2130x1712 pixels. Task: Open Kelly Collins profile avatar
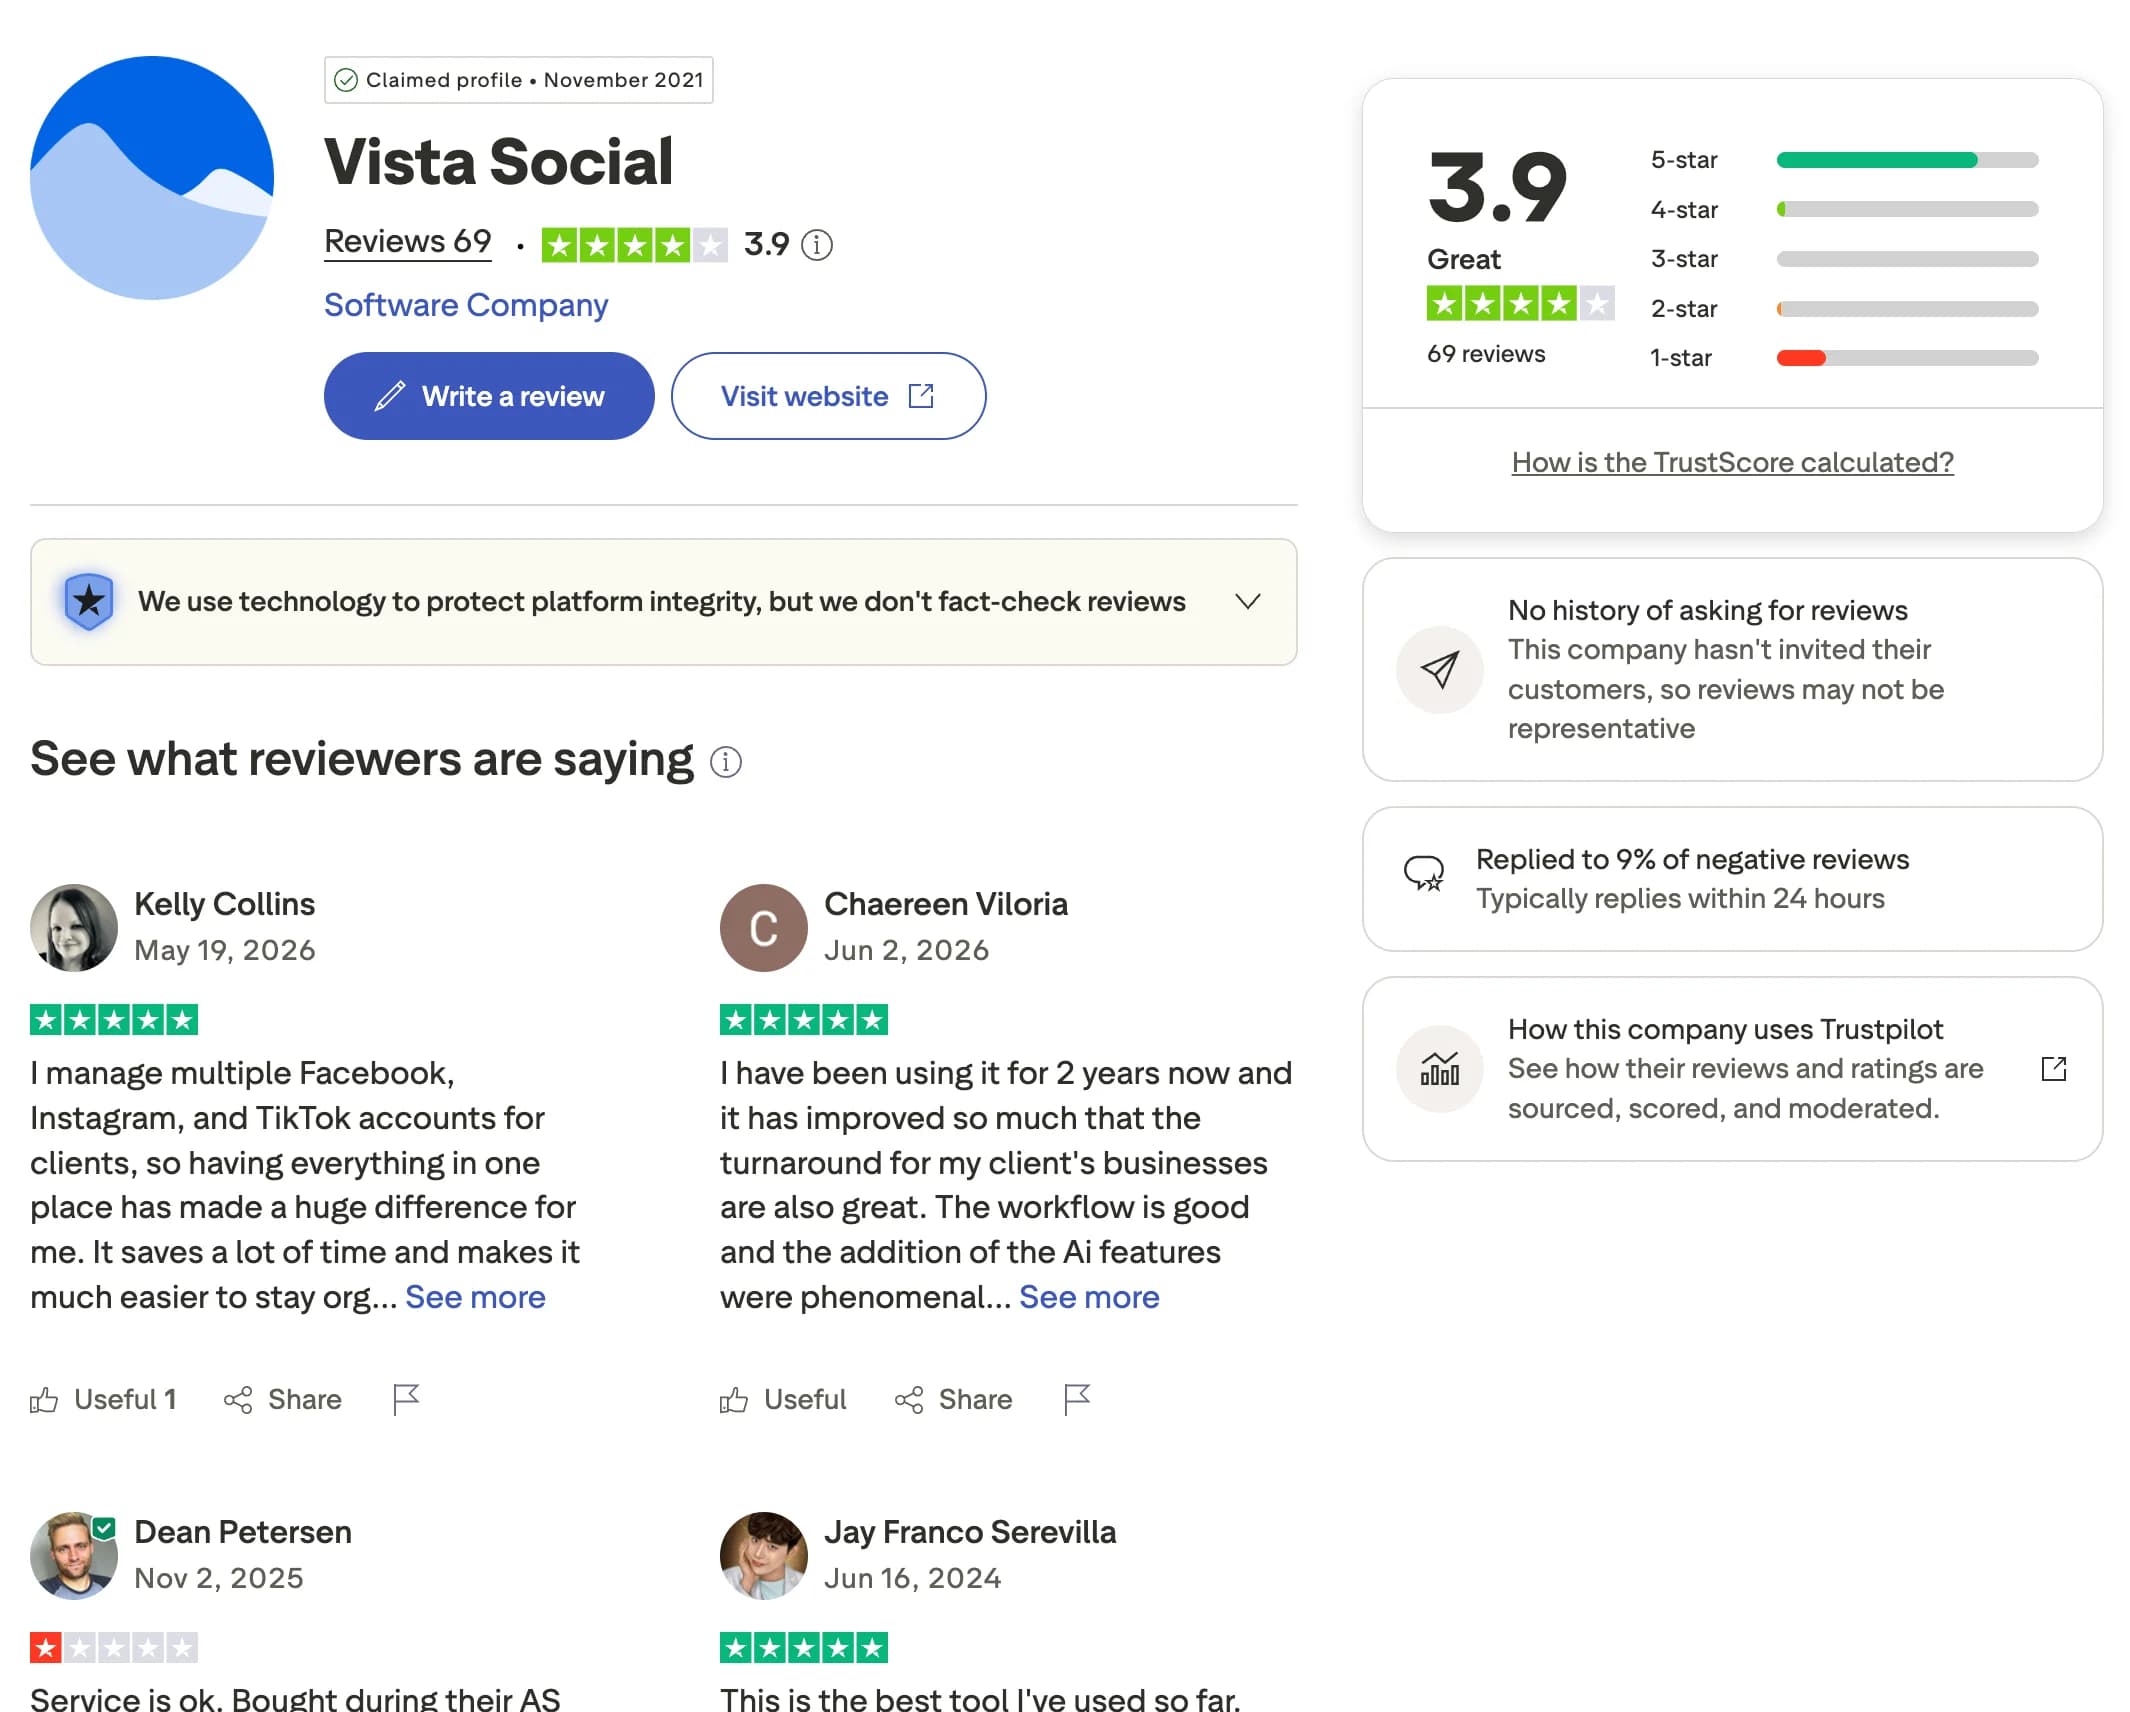click(x=74, y=927)
